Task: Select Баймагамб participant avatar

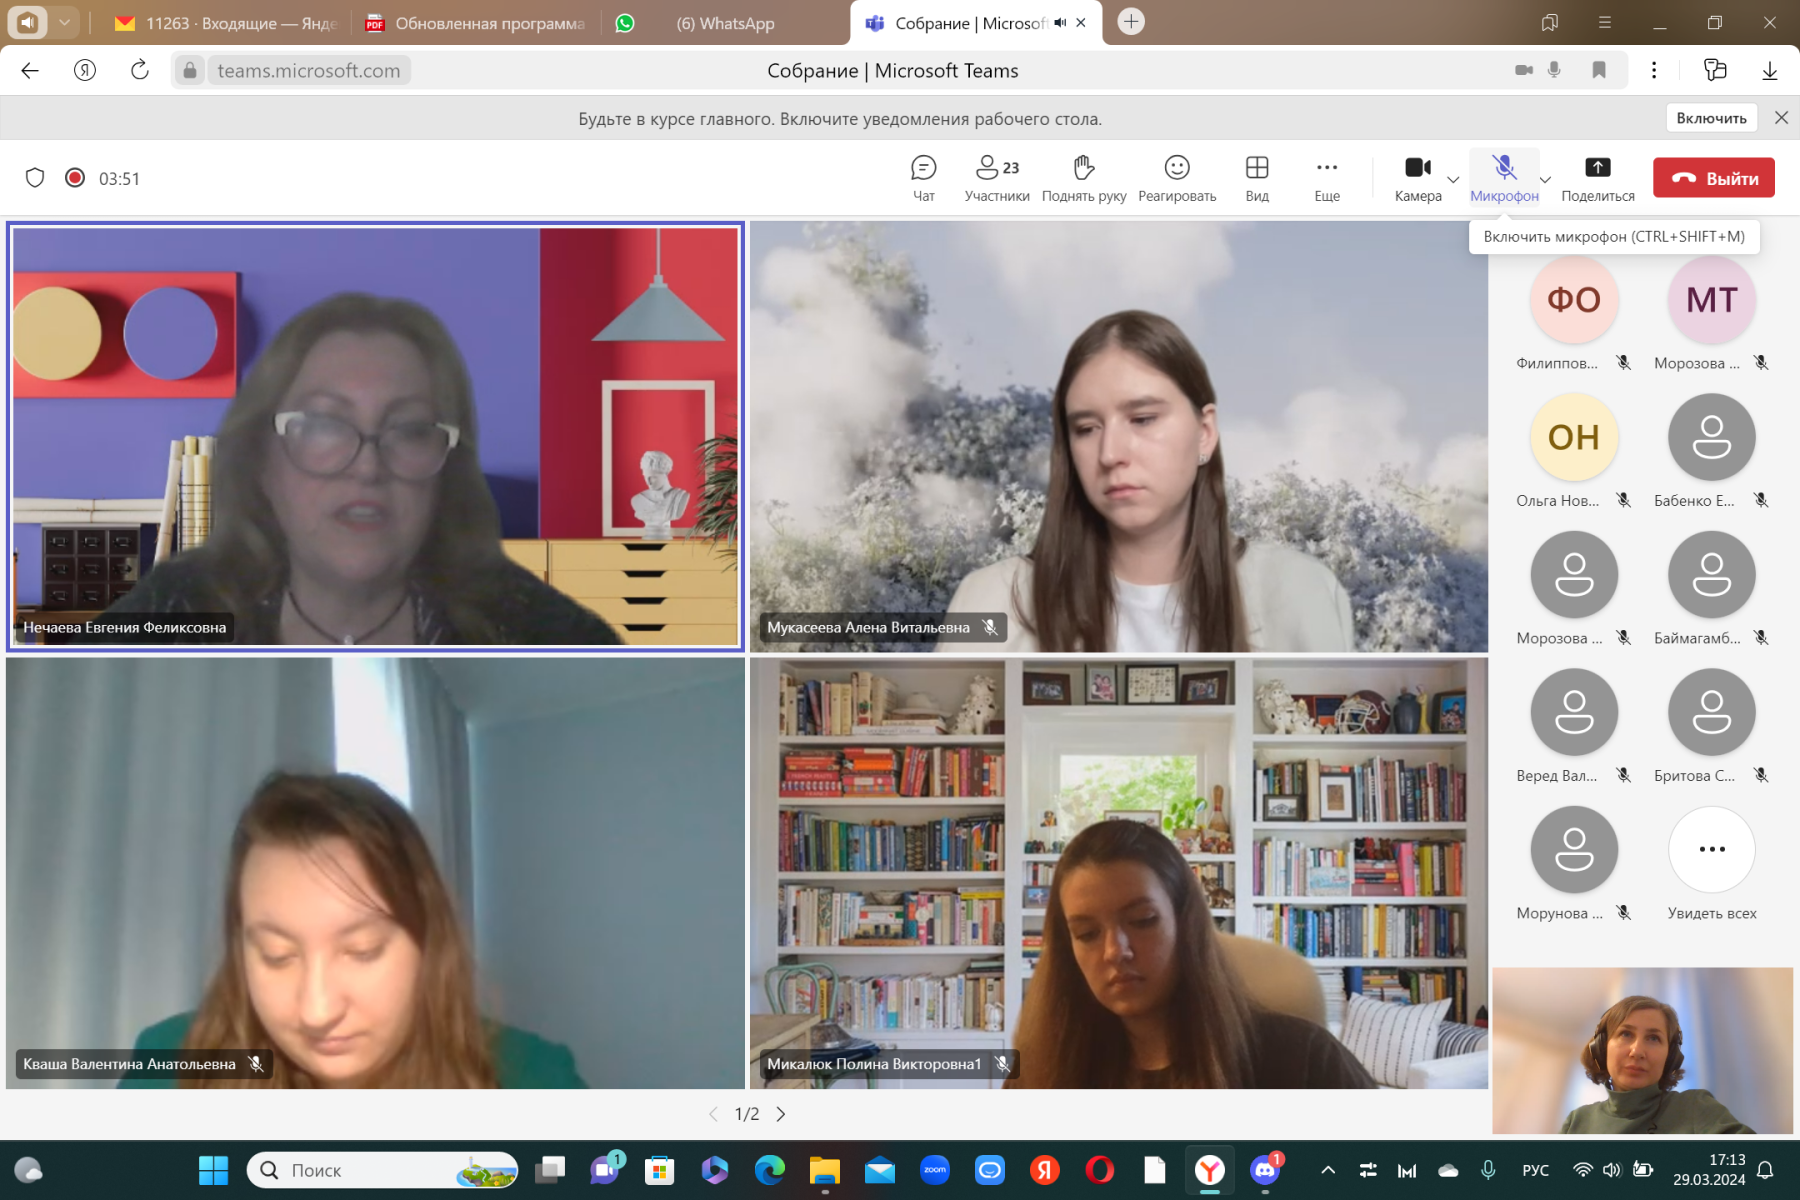Action: (x=1712, y=575)
